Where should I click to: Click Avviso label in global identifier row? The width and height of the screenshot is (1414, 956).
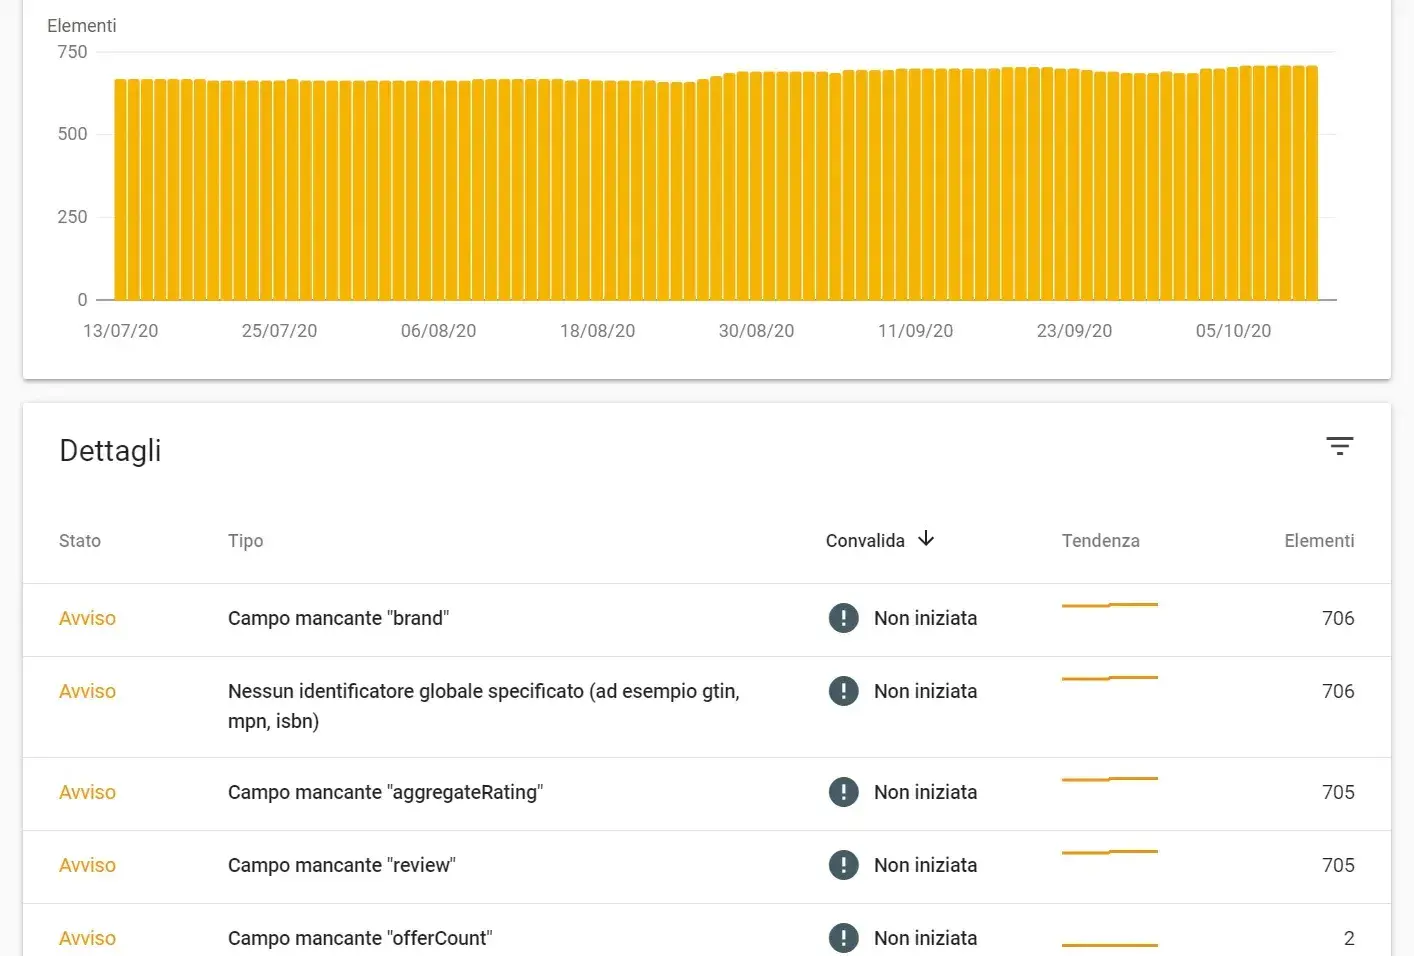pyautogui.click(x=87, y=691)
